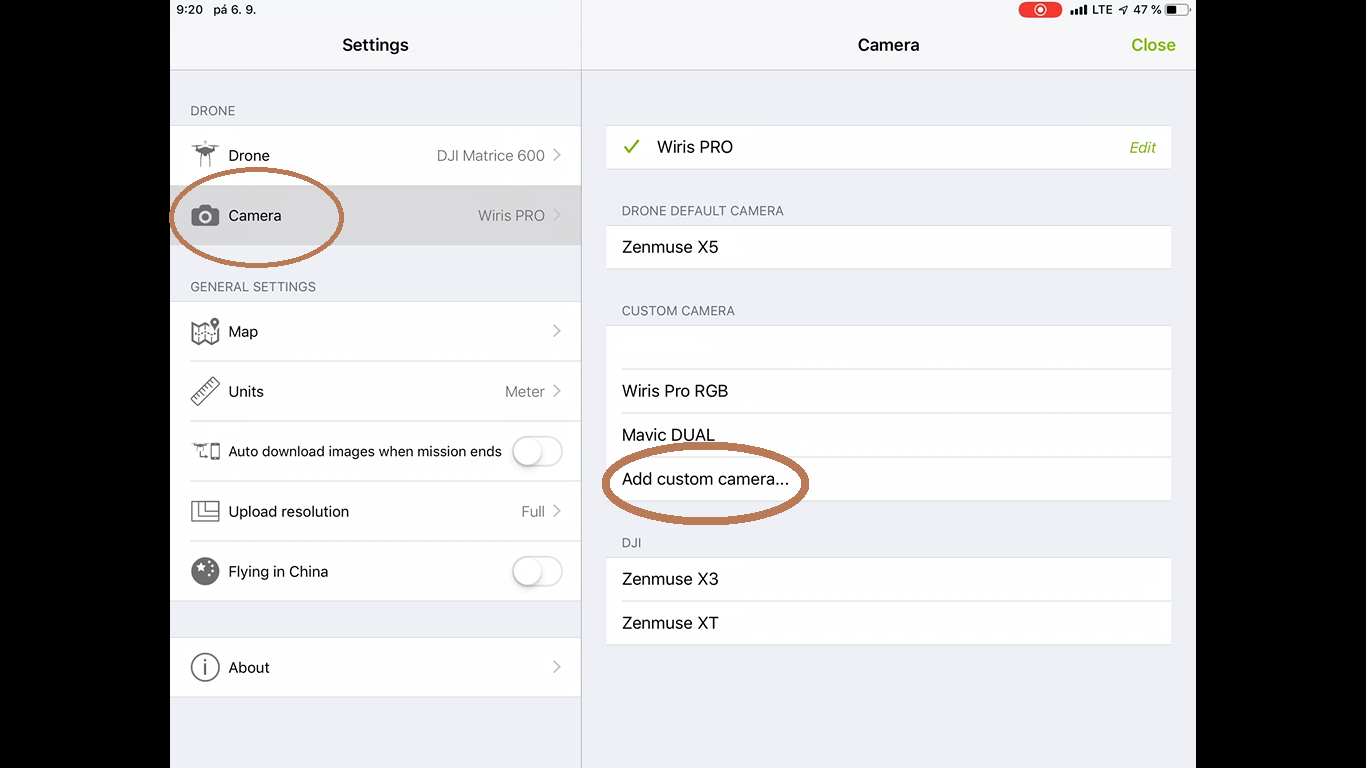Open the Units chevron next to Meter
Screen dimensions: 1366x768
(x=557, y=391)
